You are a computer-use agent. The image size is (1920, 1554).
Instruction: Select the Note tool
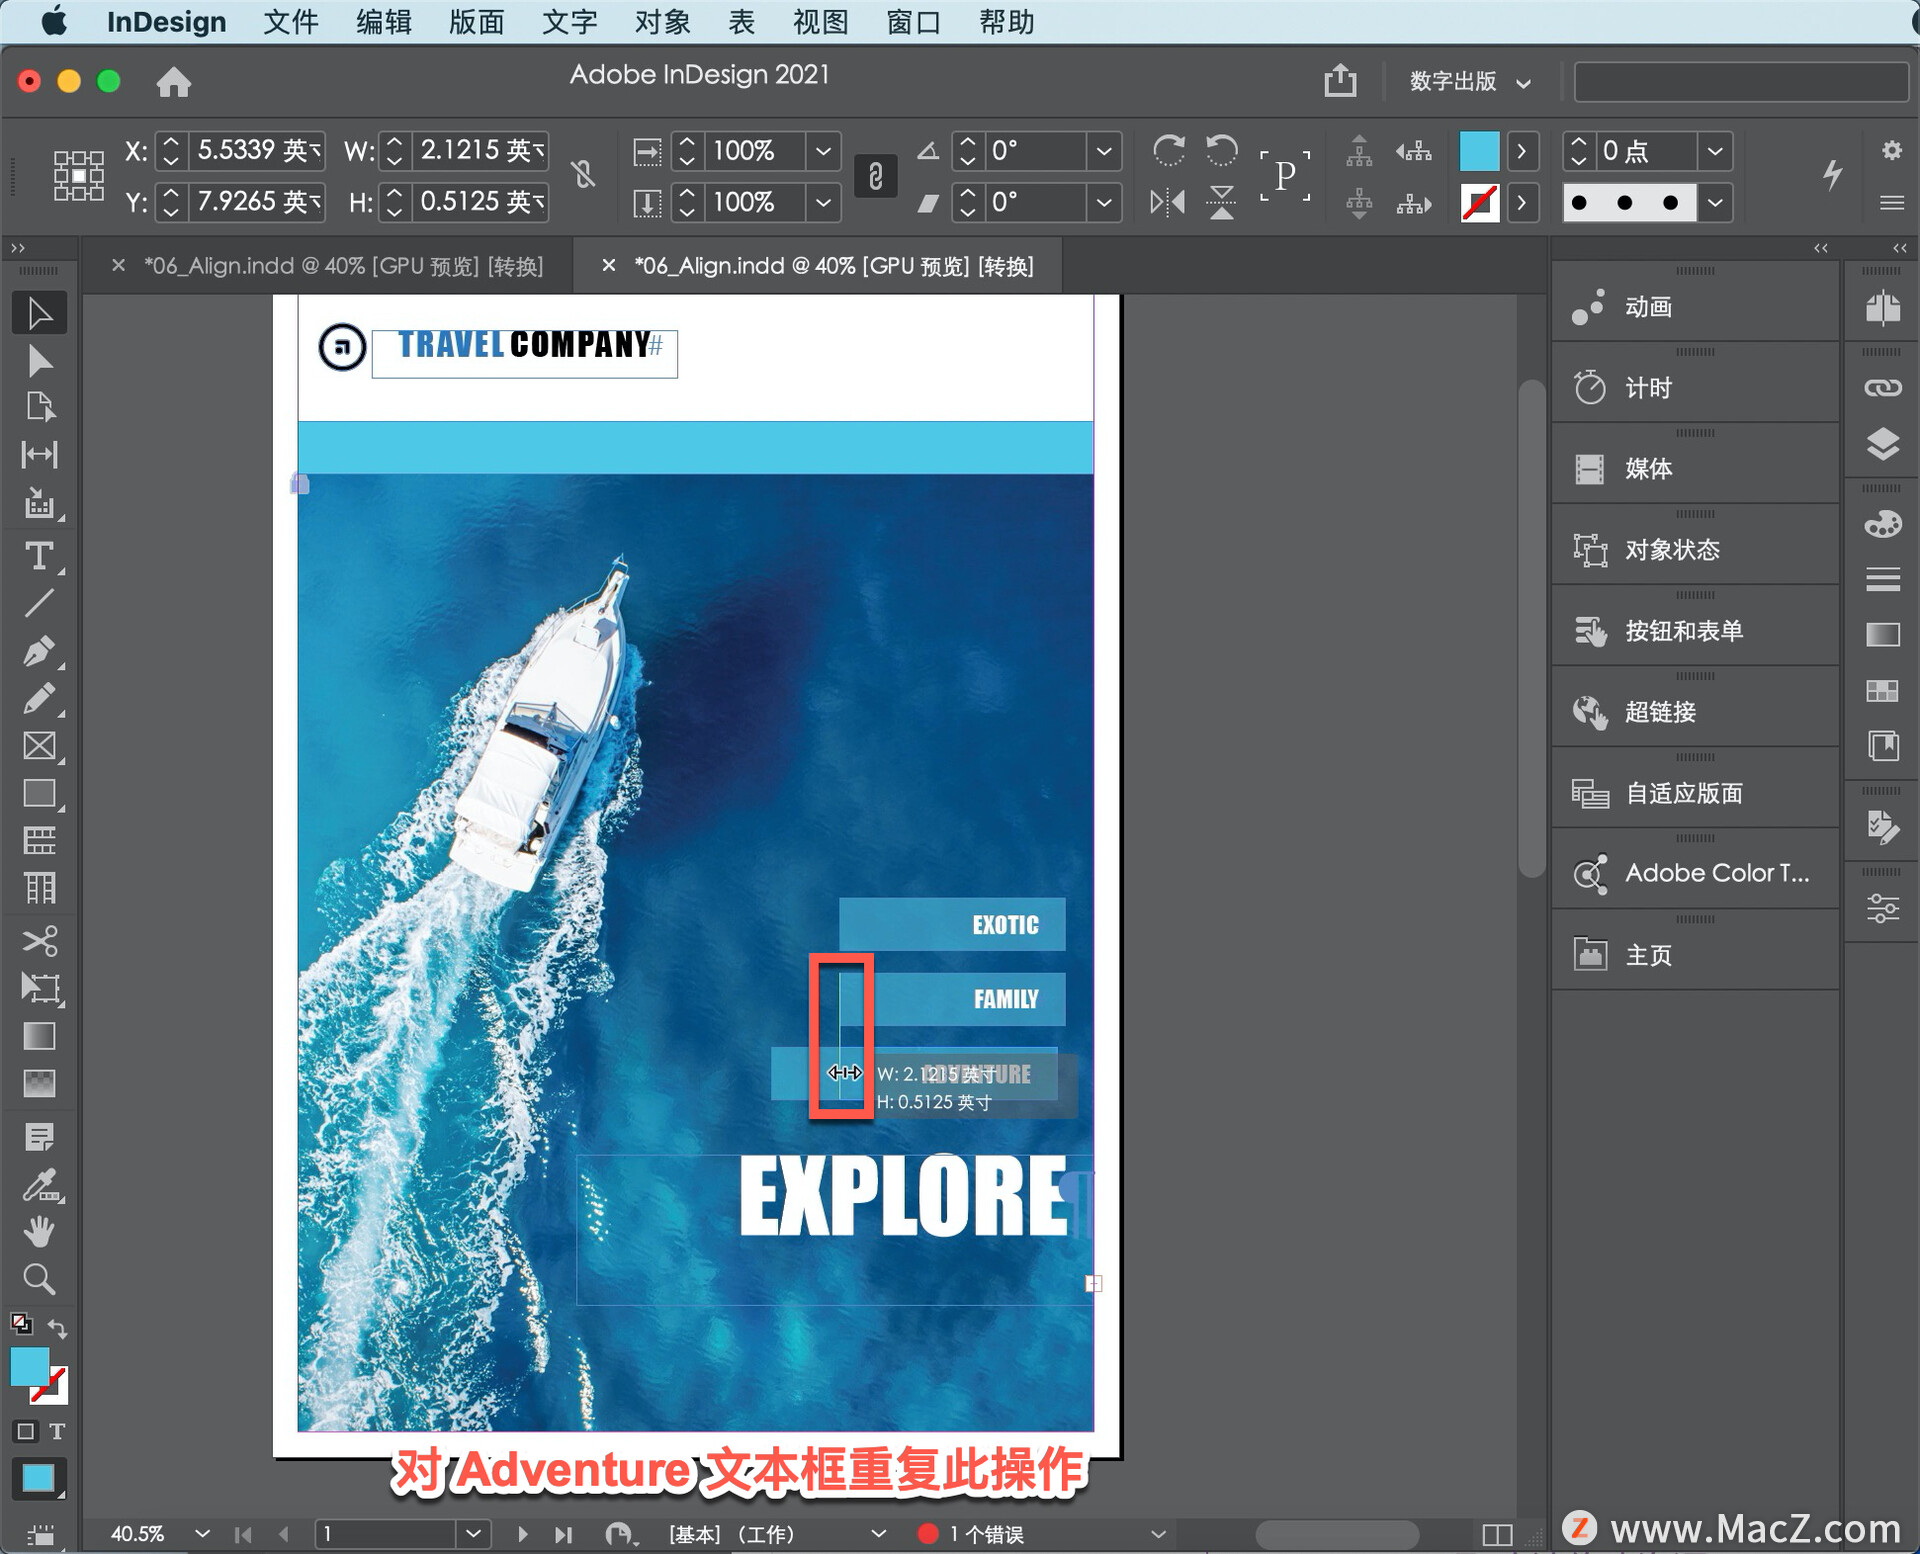[39, 1137]
